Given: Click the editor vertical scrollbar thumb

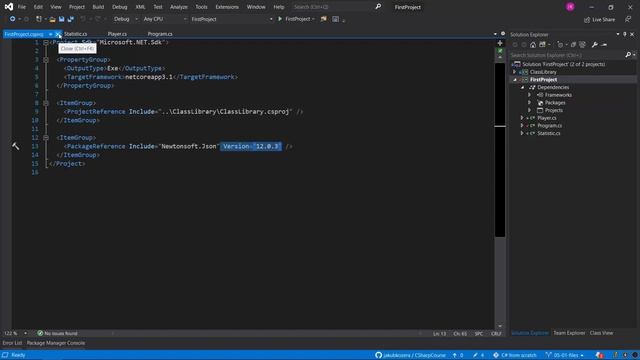Looking at the screenshot, I should click(x=500, y=150).
